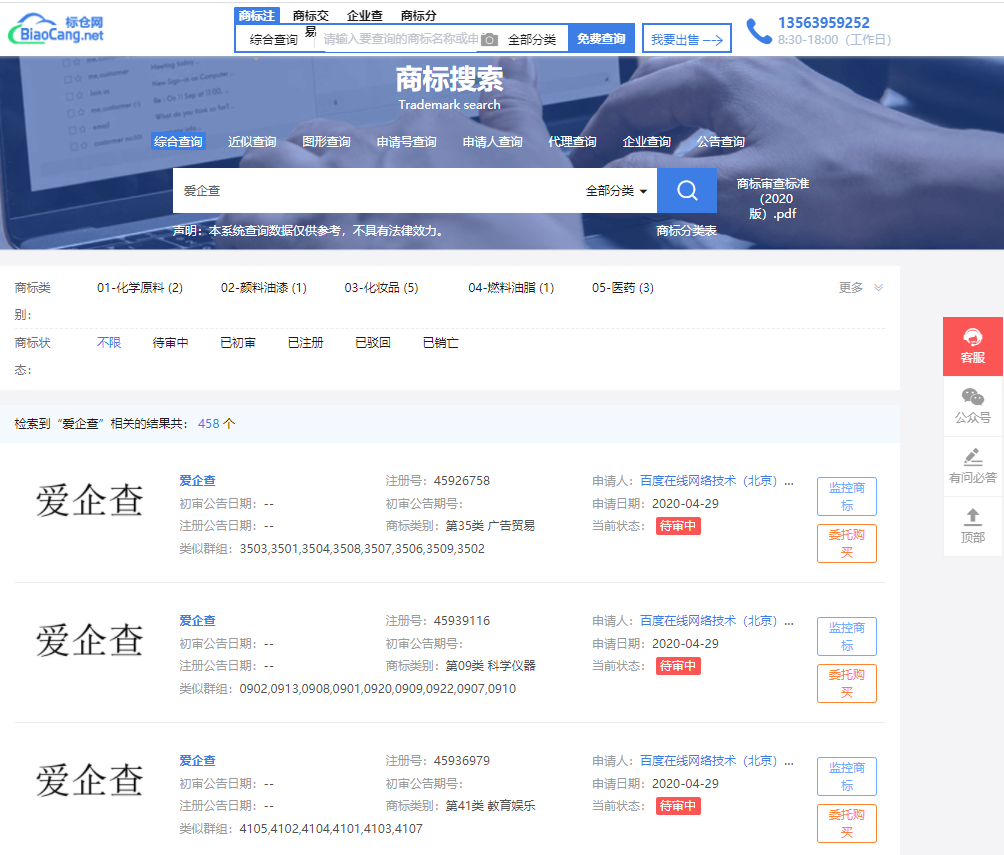Click the 我要出售 button
The height and width of the screenshot is (855, 1004).
click(686, 40)
